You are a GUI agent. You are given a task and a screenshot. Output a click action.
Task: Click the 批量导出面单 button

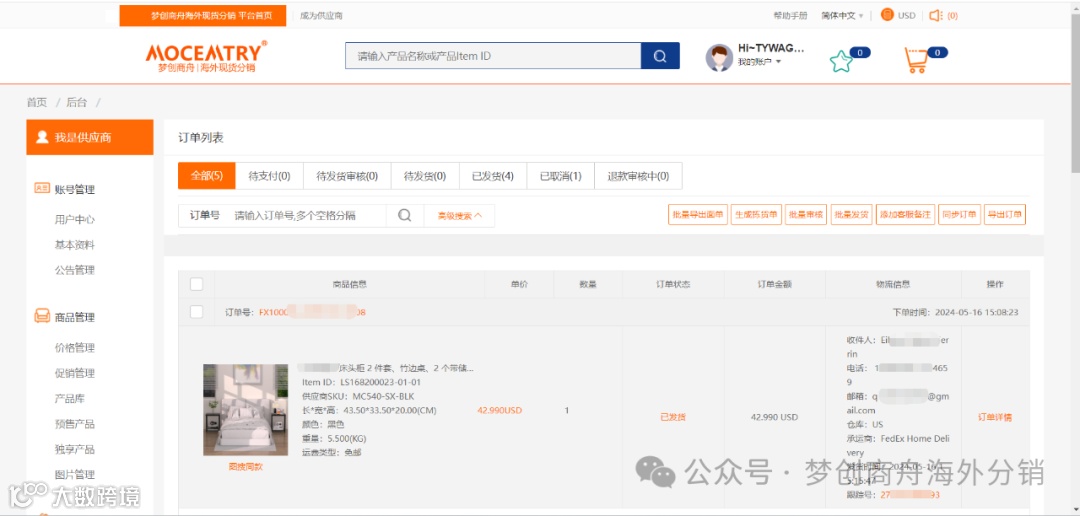(x=698, y=214)
